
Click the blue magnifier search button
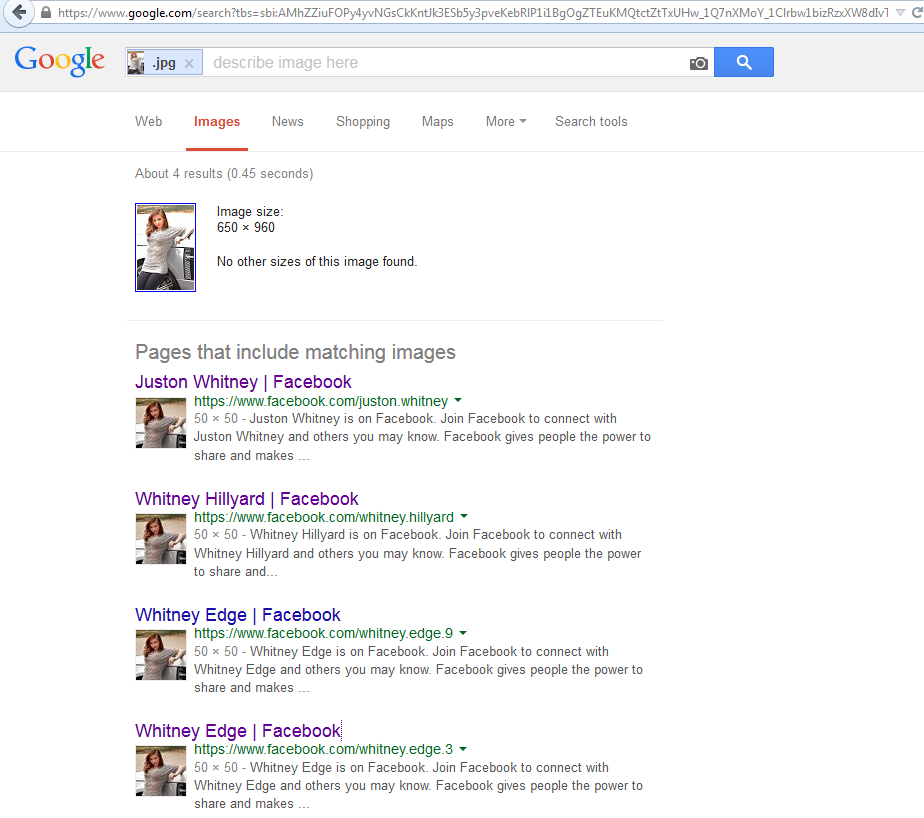pos(744,62)
